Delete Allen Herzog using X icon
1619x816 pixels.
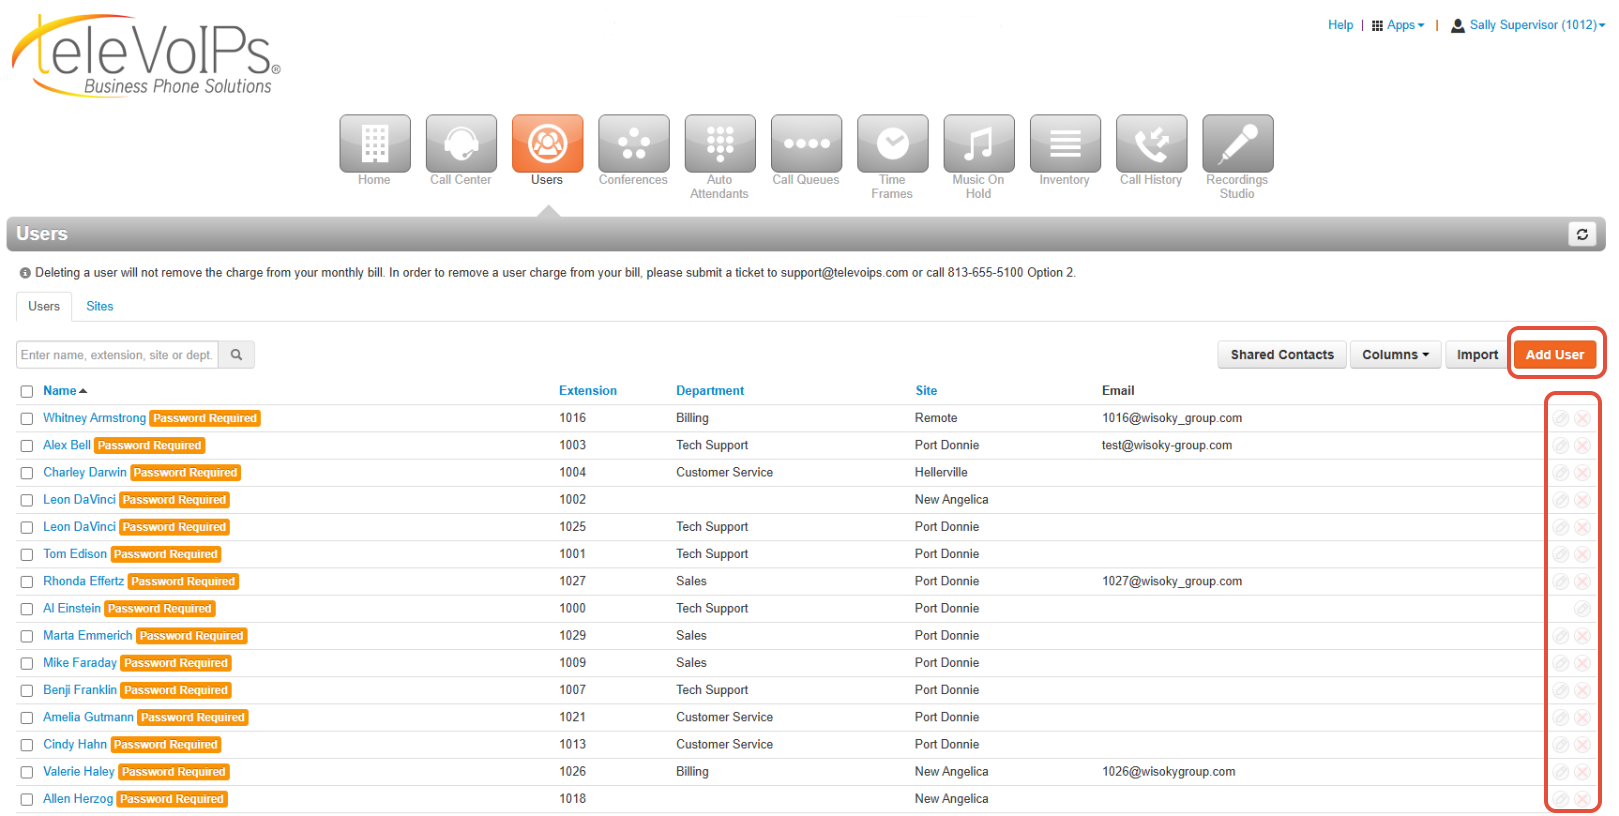click(1582, 799)
